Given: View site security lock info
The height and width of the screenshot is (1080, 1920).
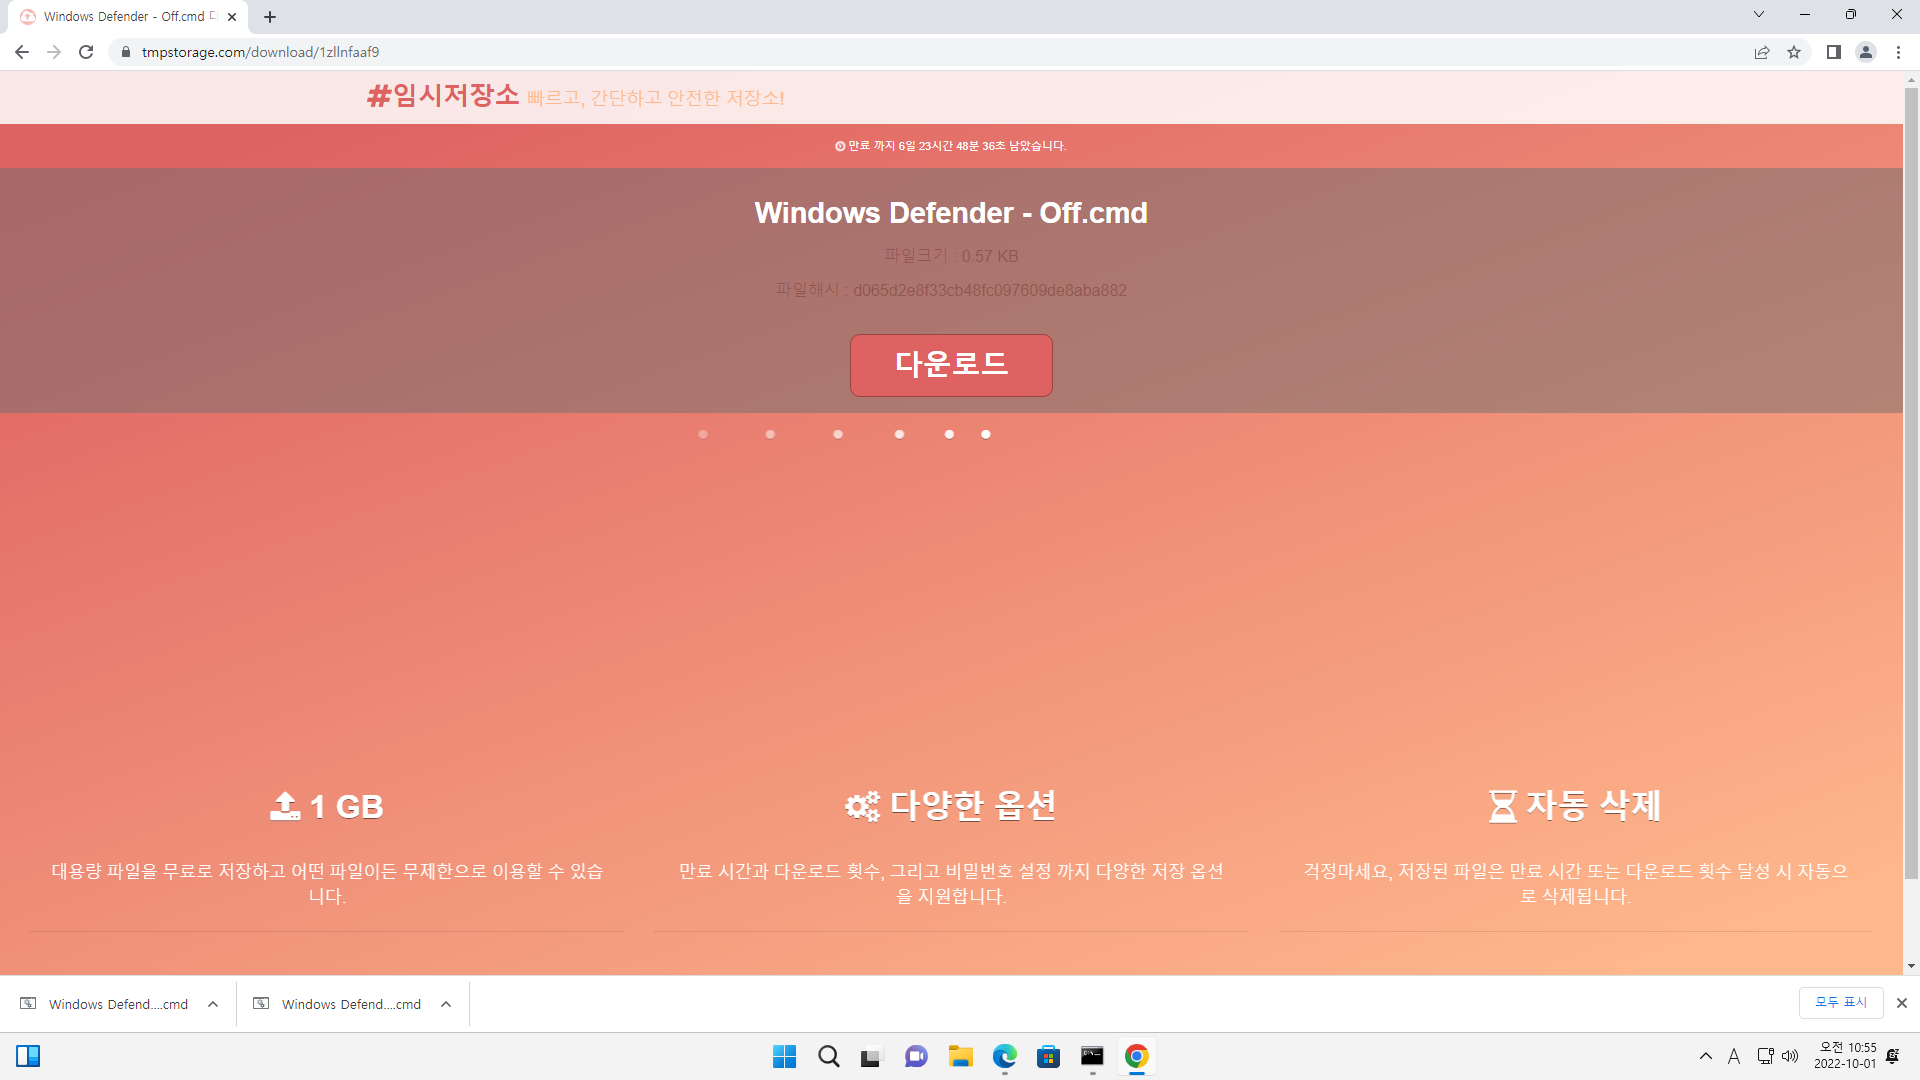Looking at the screenshot, I should point(125,52).
